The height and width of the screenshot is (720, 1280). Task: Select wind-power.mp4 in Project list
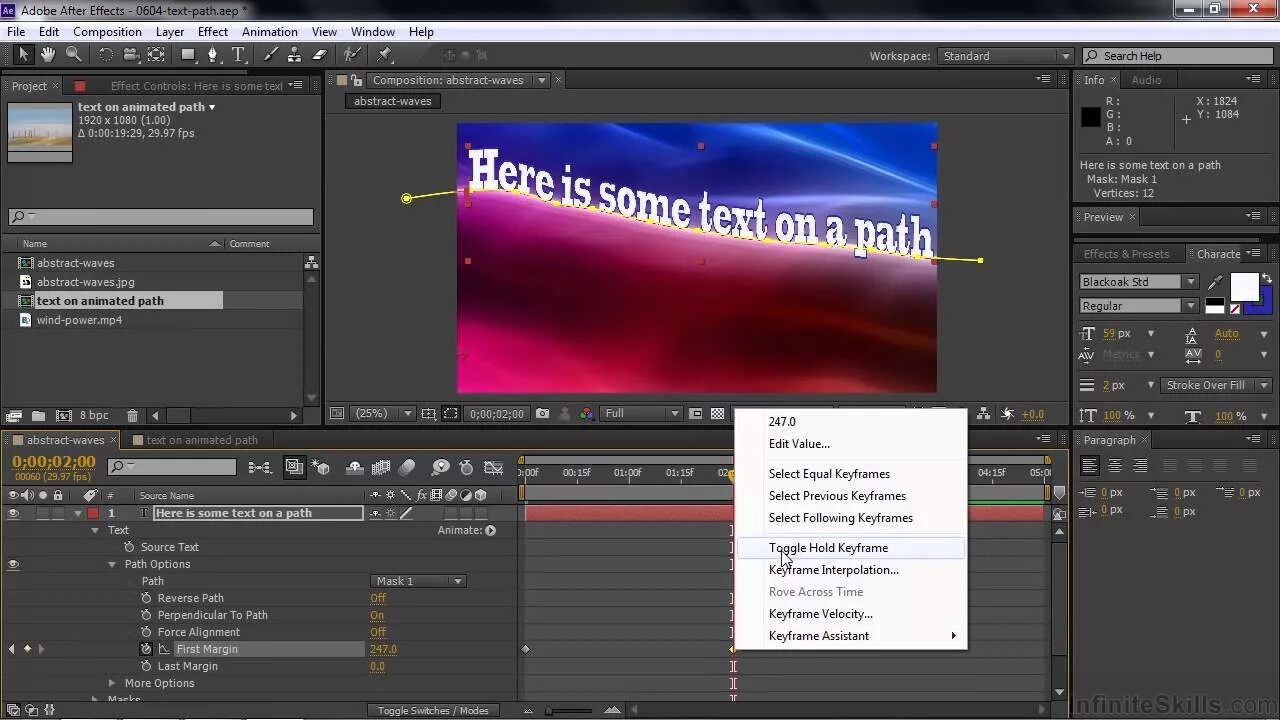click(79, 320)
